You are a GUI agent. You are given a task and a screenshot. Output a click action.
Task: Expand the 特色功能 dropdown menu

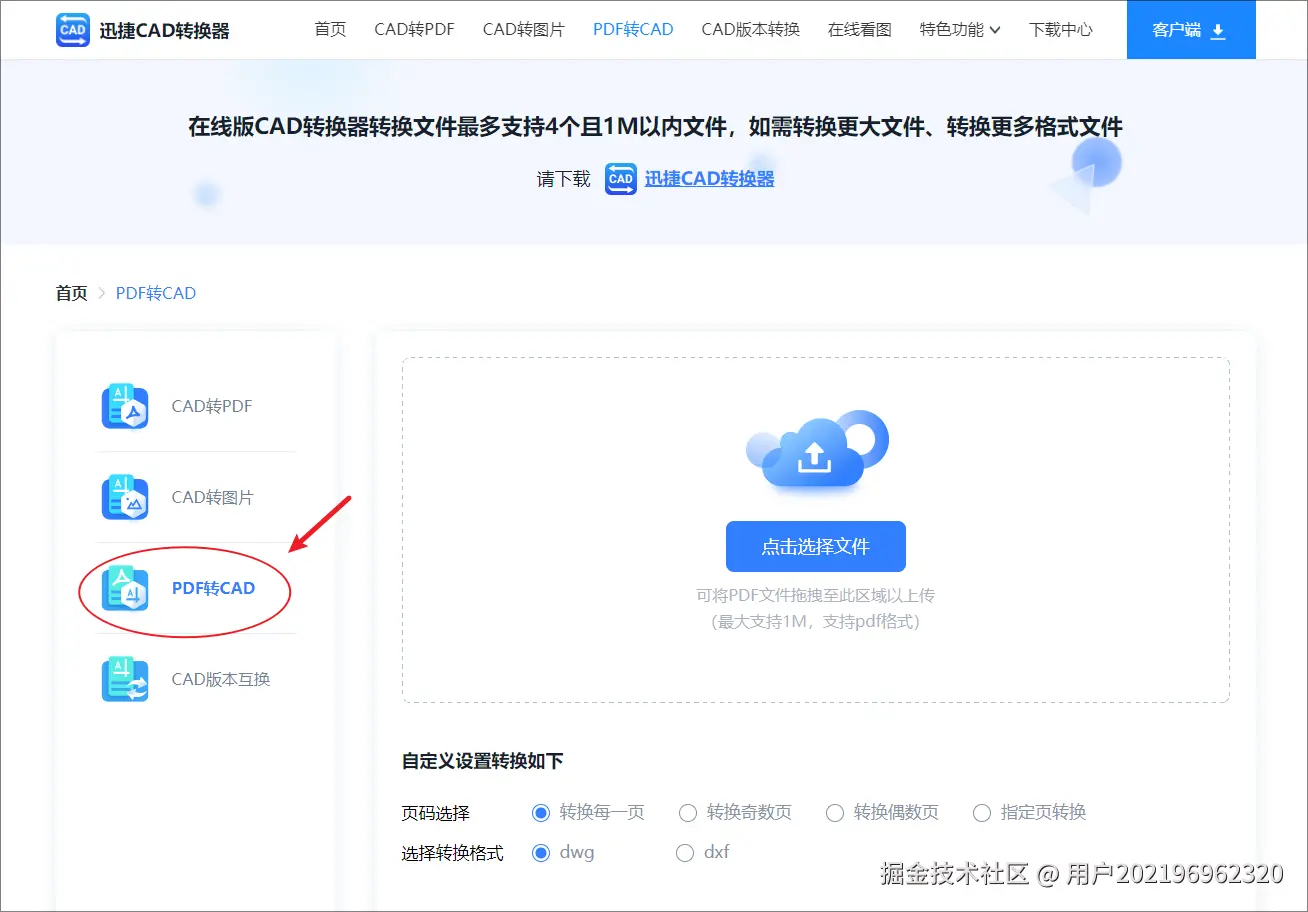pos(960,30)
